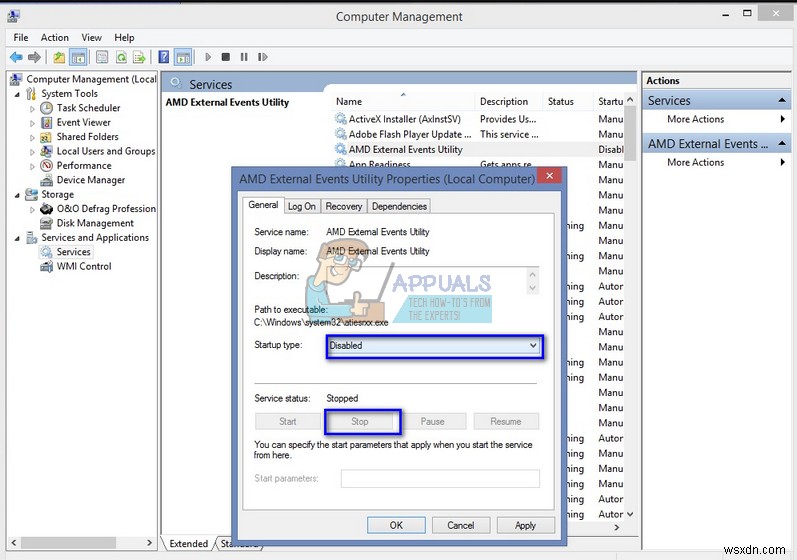The height and width of the screenshot is (560, 797).
Task: Collapse the Storage tree node
Action: click(x=17, y=195)
